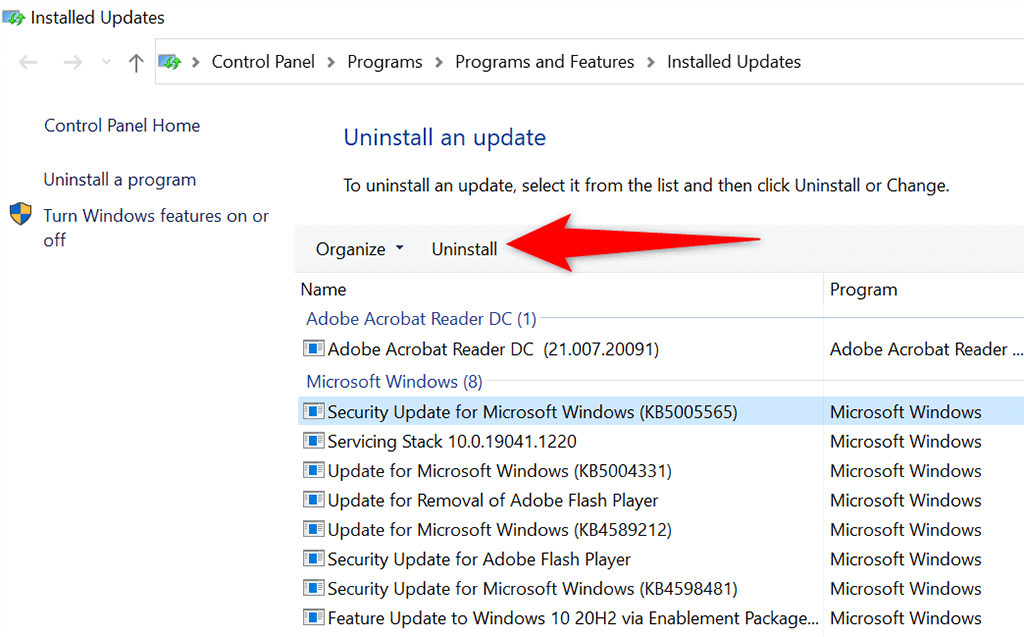Click the Servicing Stack update icon
This screenshot has height=637, width=1024.
314,441
